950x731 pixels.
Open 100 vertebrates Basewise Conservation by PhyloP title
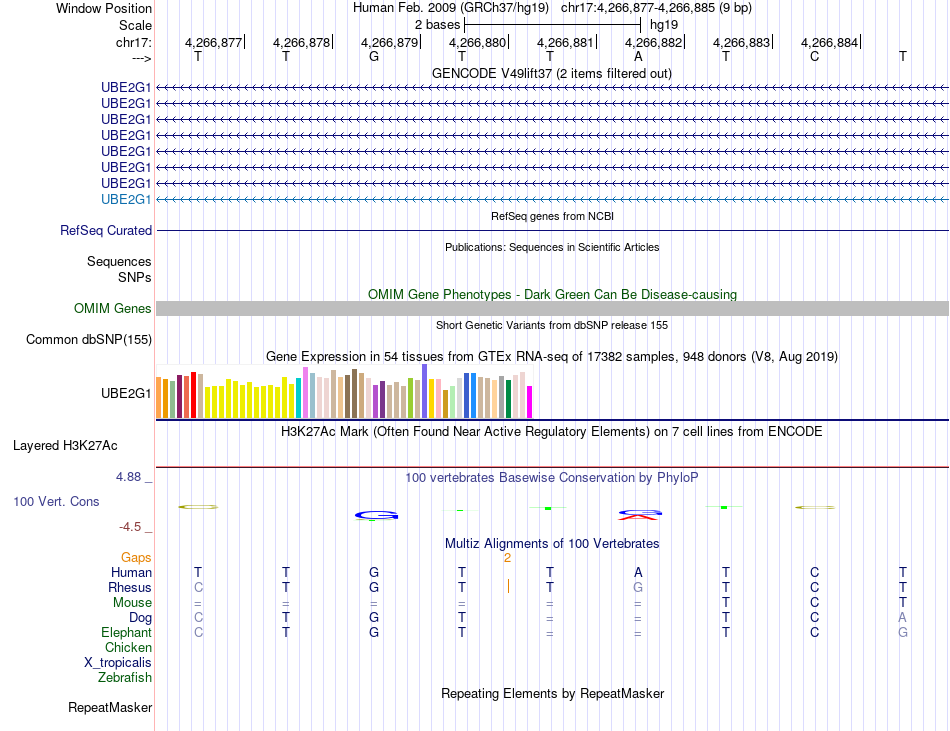(x=552, y=478)
